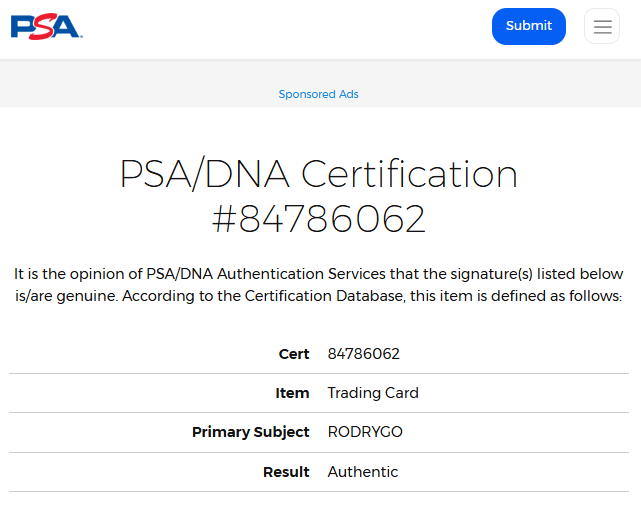Select the Authentic result value

pos(363,472)
